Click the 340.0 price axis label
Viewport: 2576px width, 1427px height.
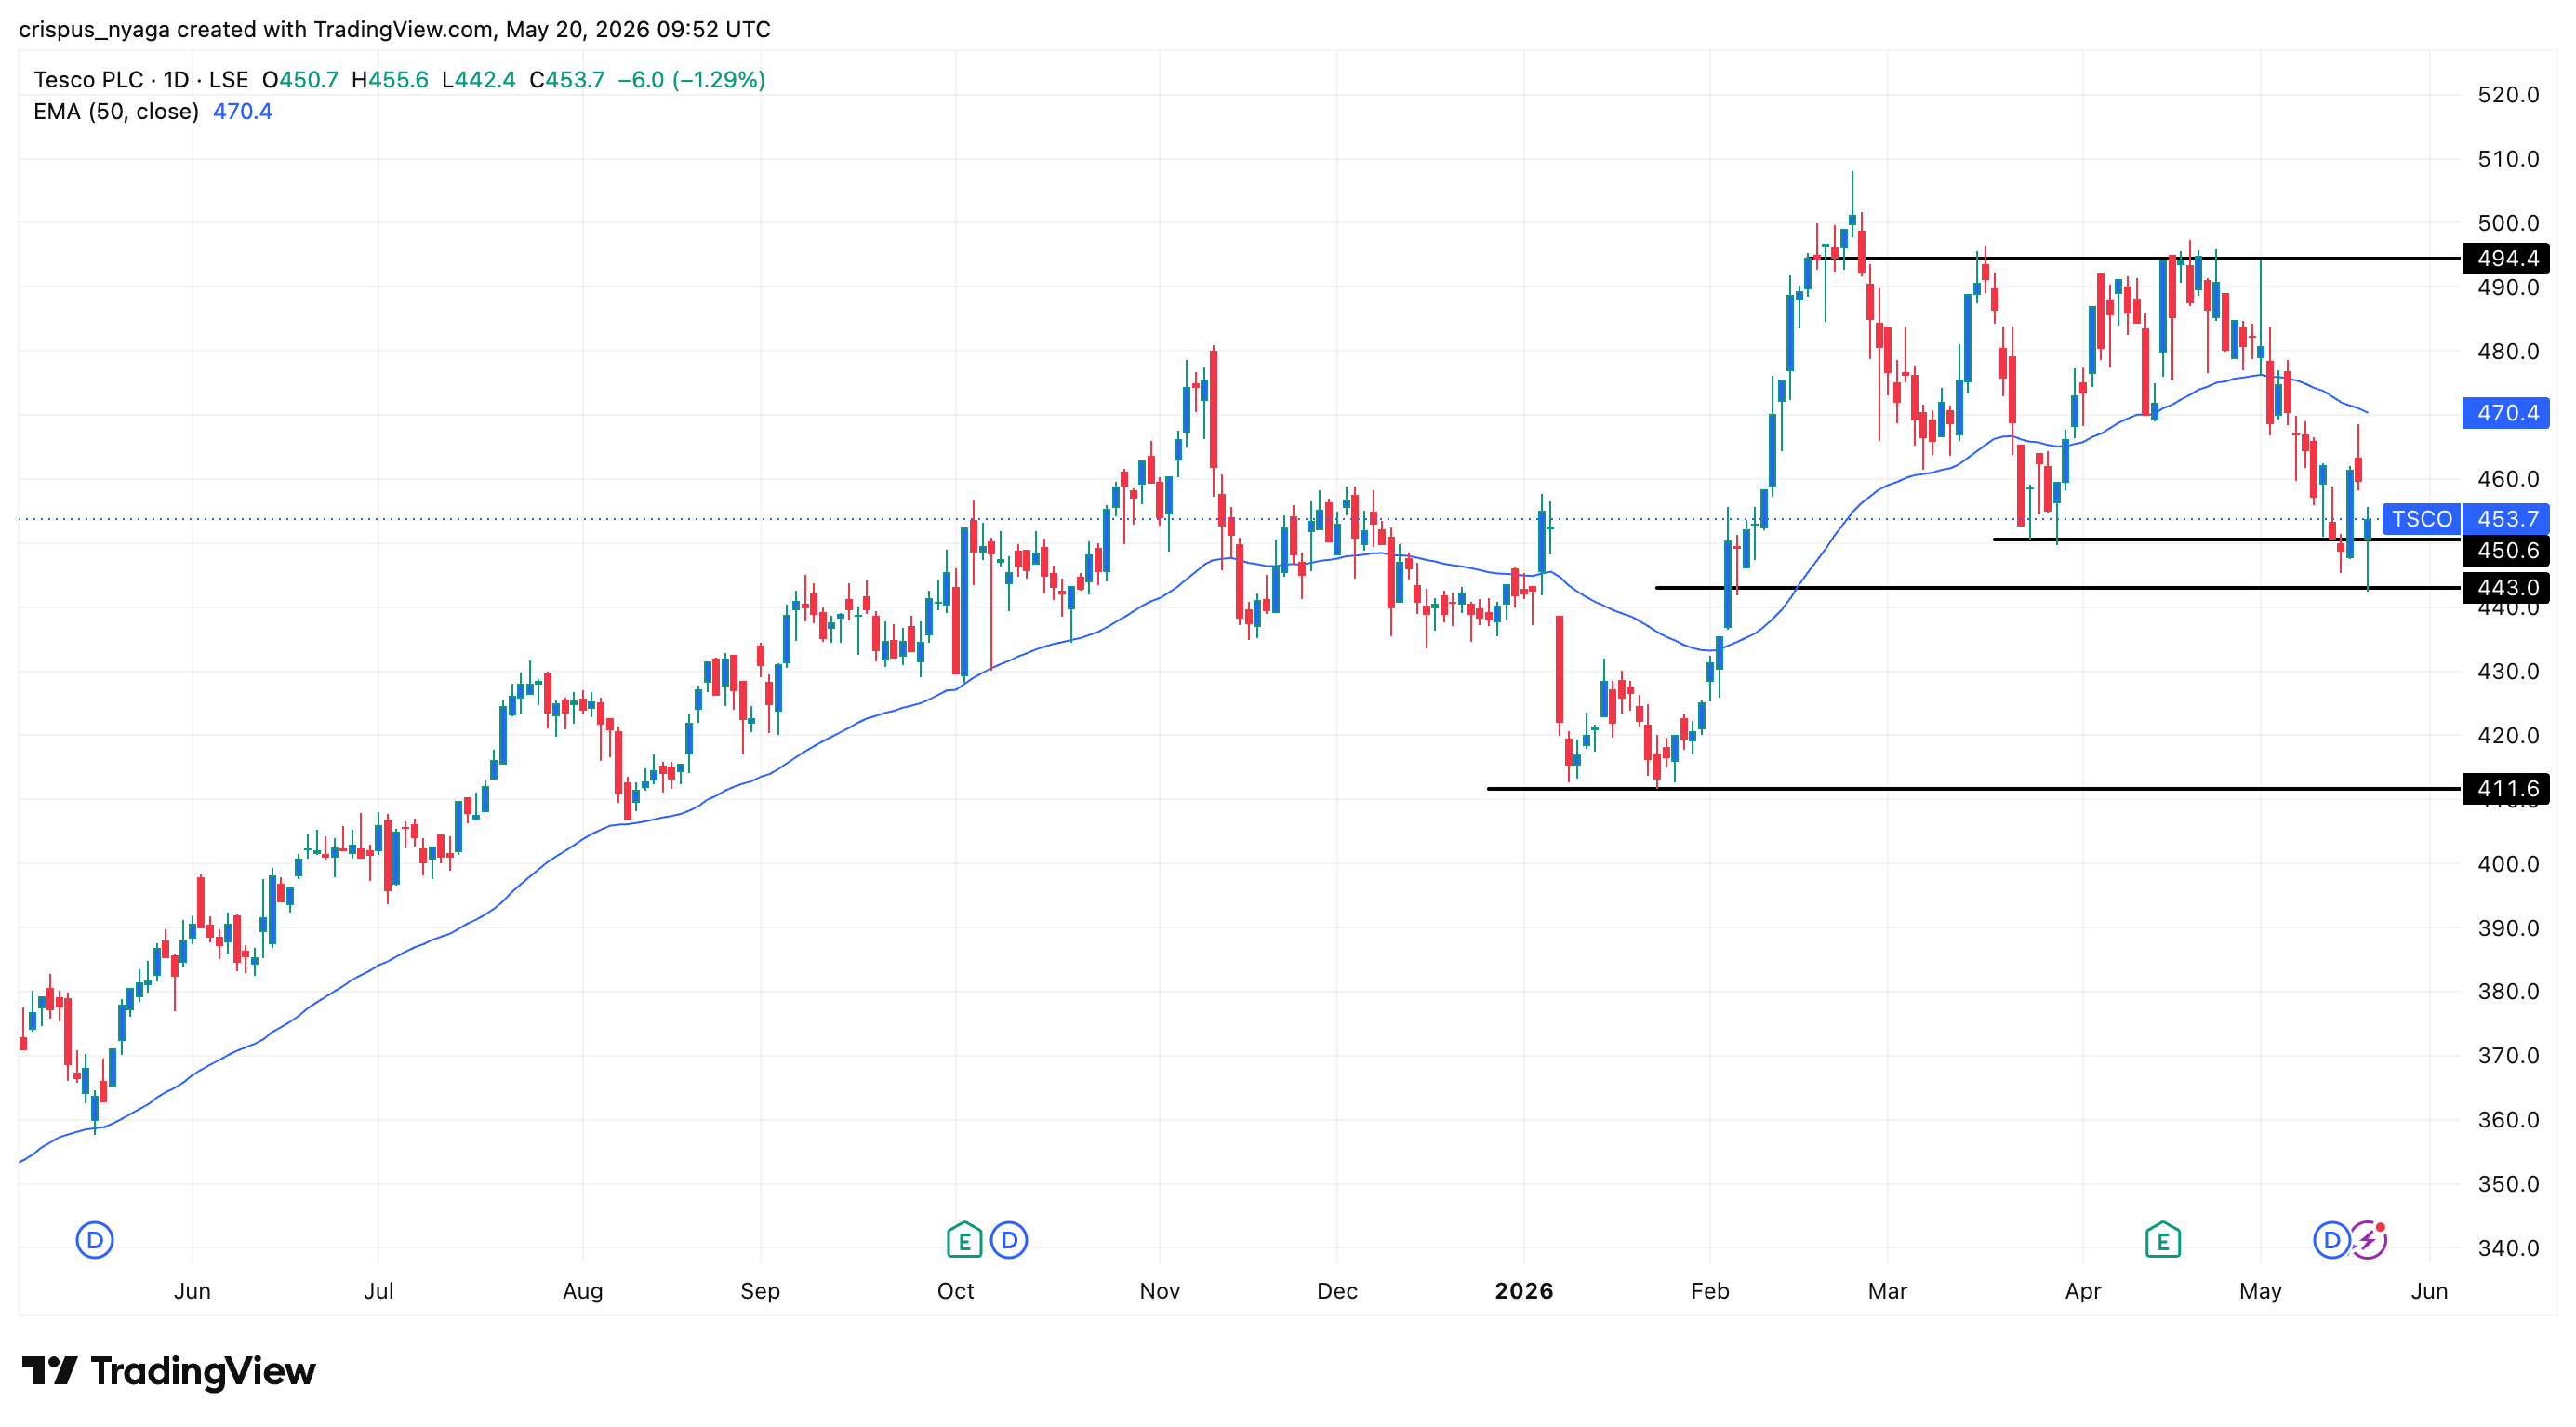click(x=2508, y=1248)
